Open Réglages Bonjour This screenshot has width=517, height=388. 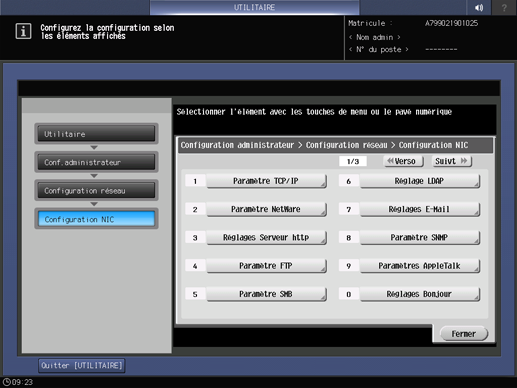420,294
